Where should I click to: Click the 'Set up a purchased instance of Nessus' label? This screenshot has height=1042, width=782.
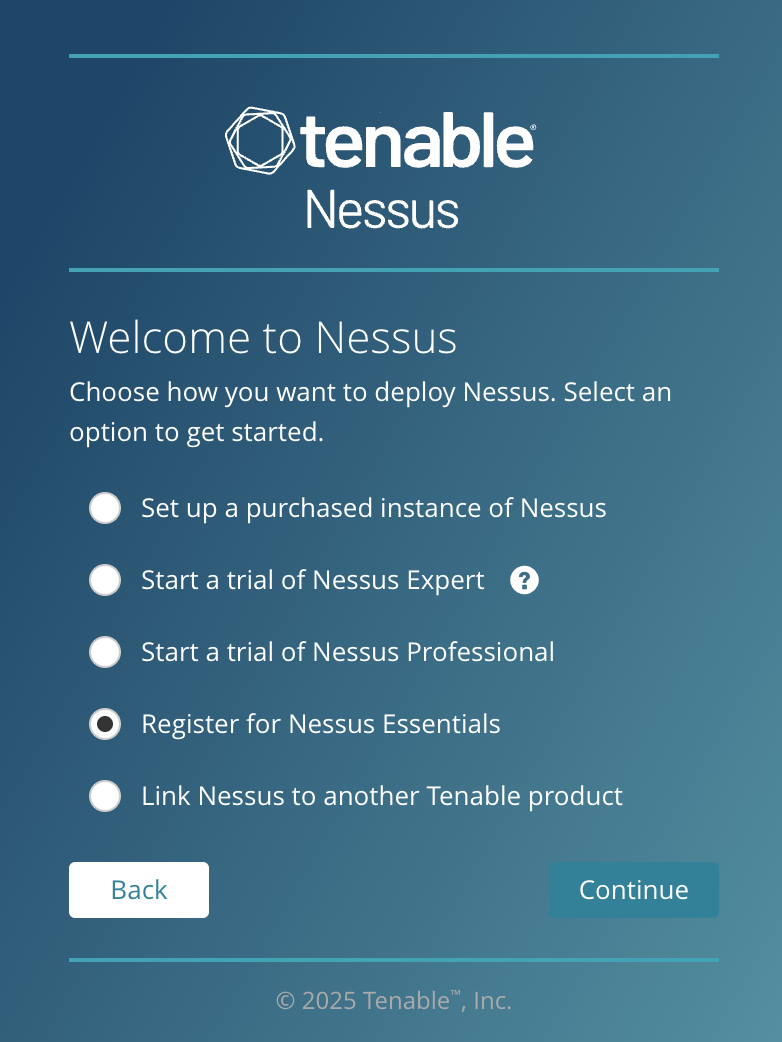tap(373, 508)
